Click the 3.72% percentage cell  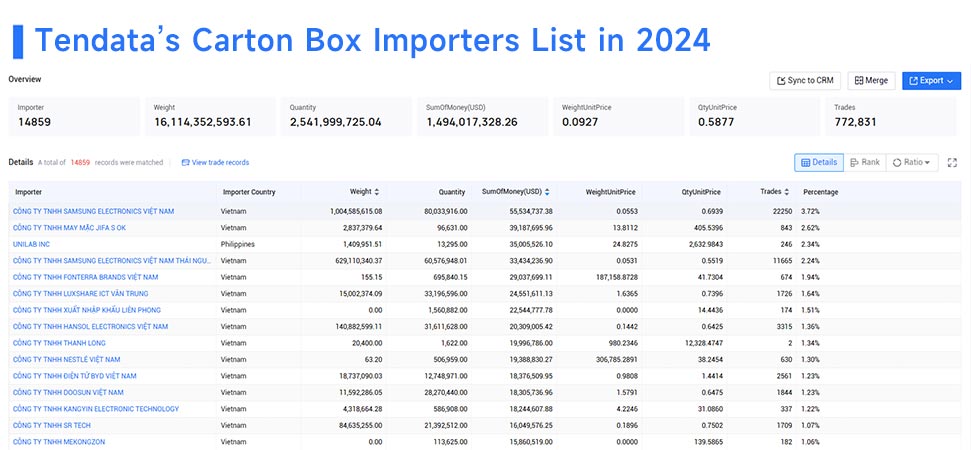tap(810, 211)
